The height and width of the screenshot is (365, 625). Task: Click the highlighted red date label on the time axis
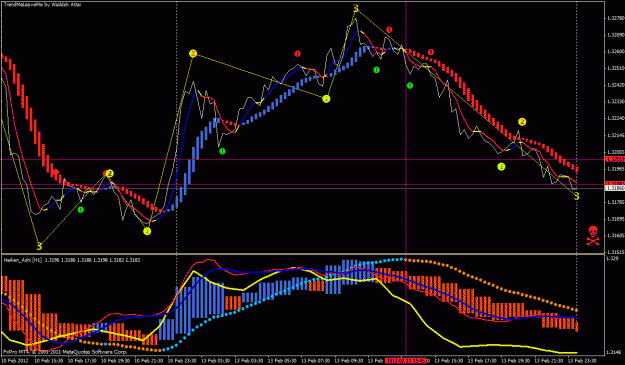click(x=407, y=361)
